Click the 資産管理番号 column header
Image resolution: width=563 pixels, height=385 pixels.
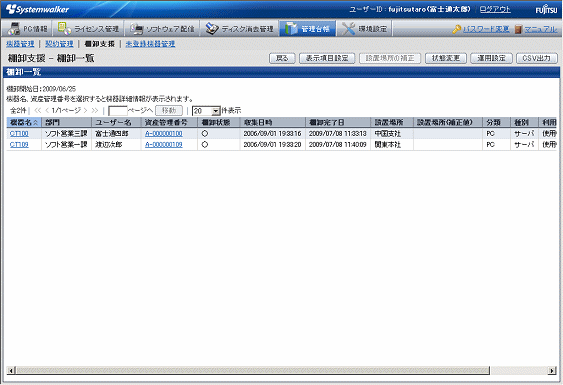tap(169, 122)
